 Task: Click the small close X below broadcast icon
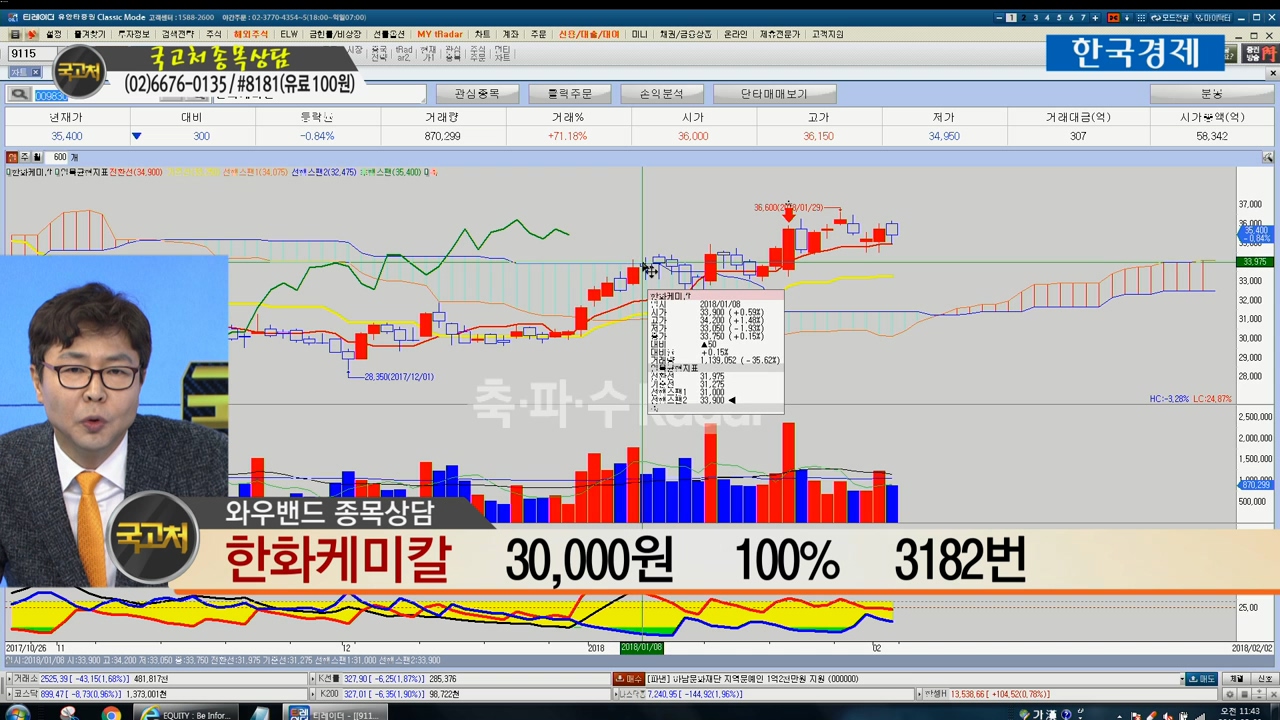pos(1272,73)
